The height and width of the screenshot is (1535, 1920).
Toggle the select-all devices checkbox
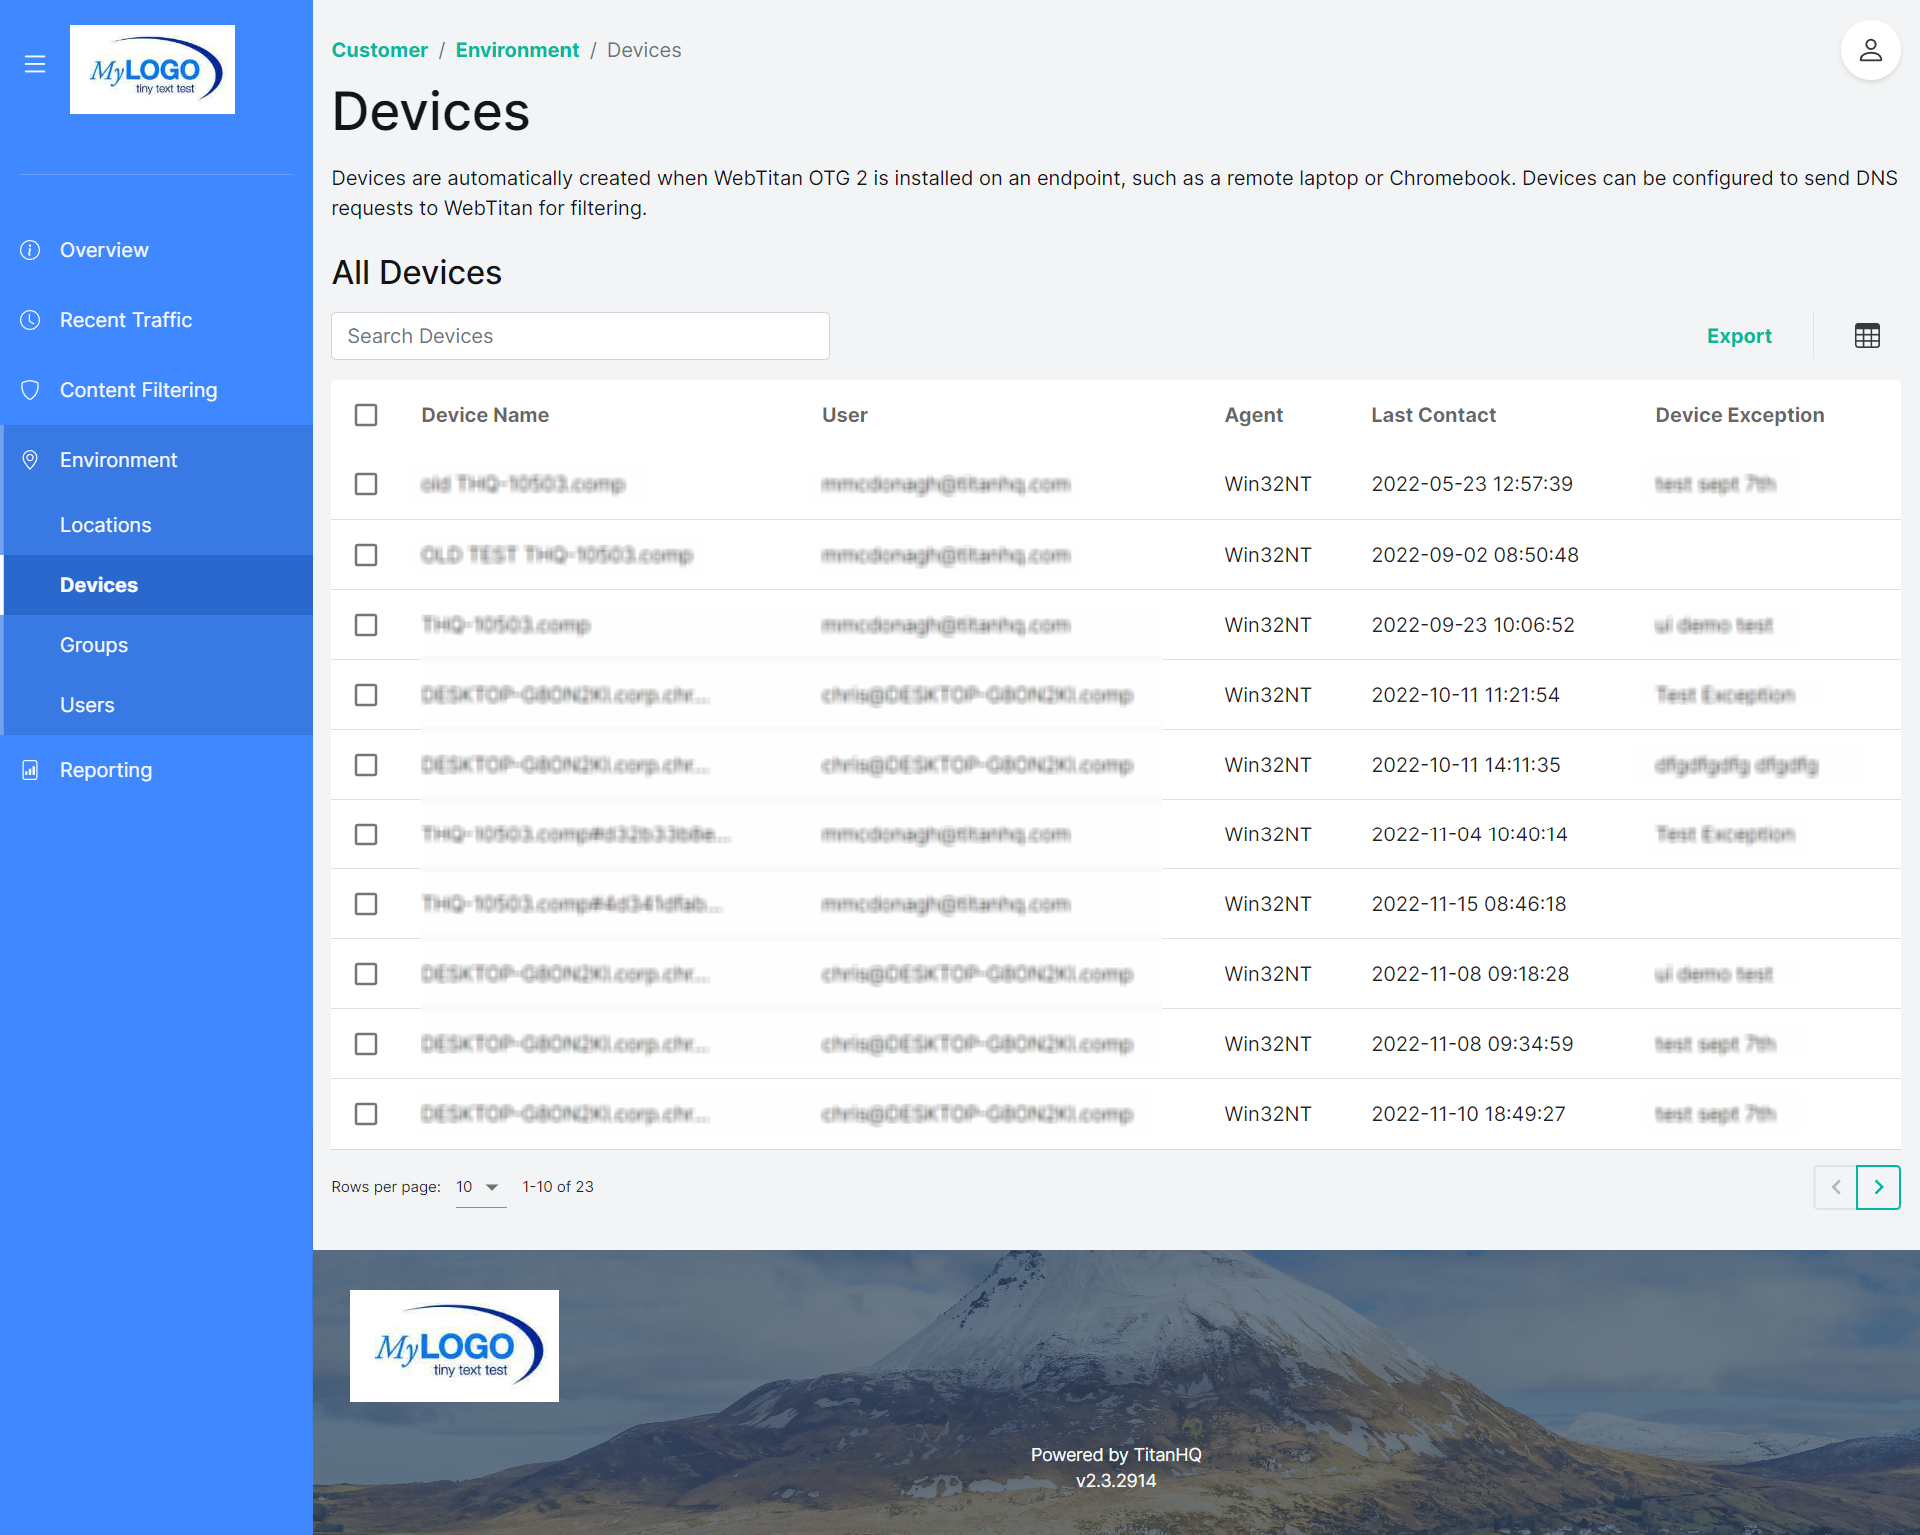(366, 414)
